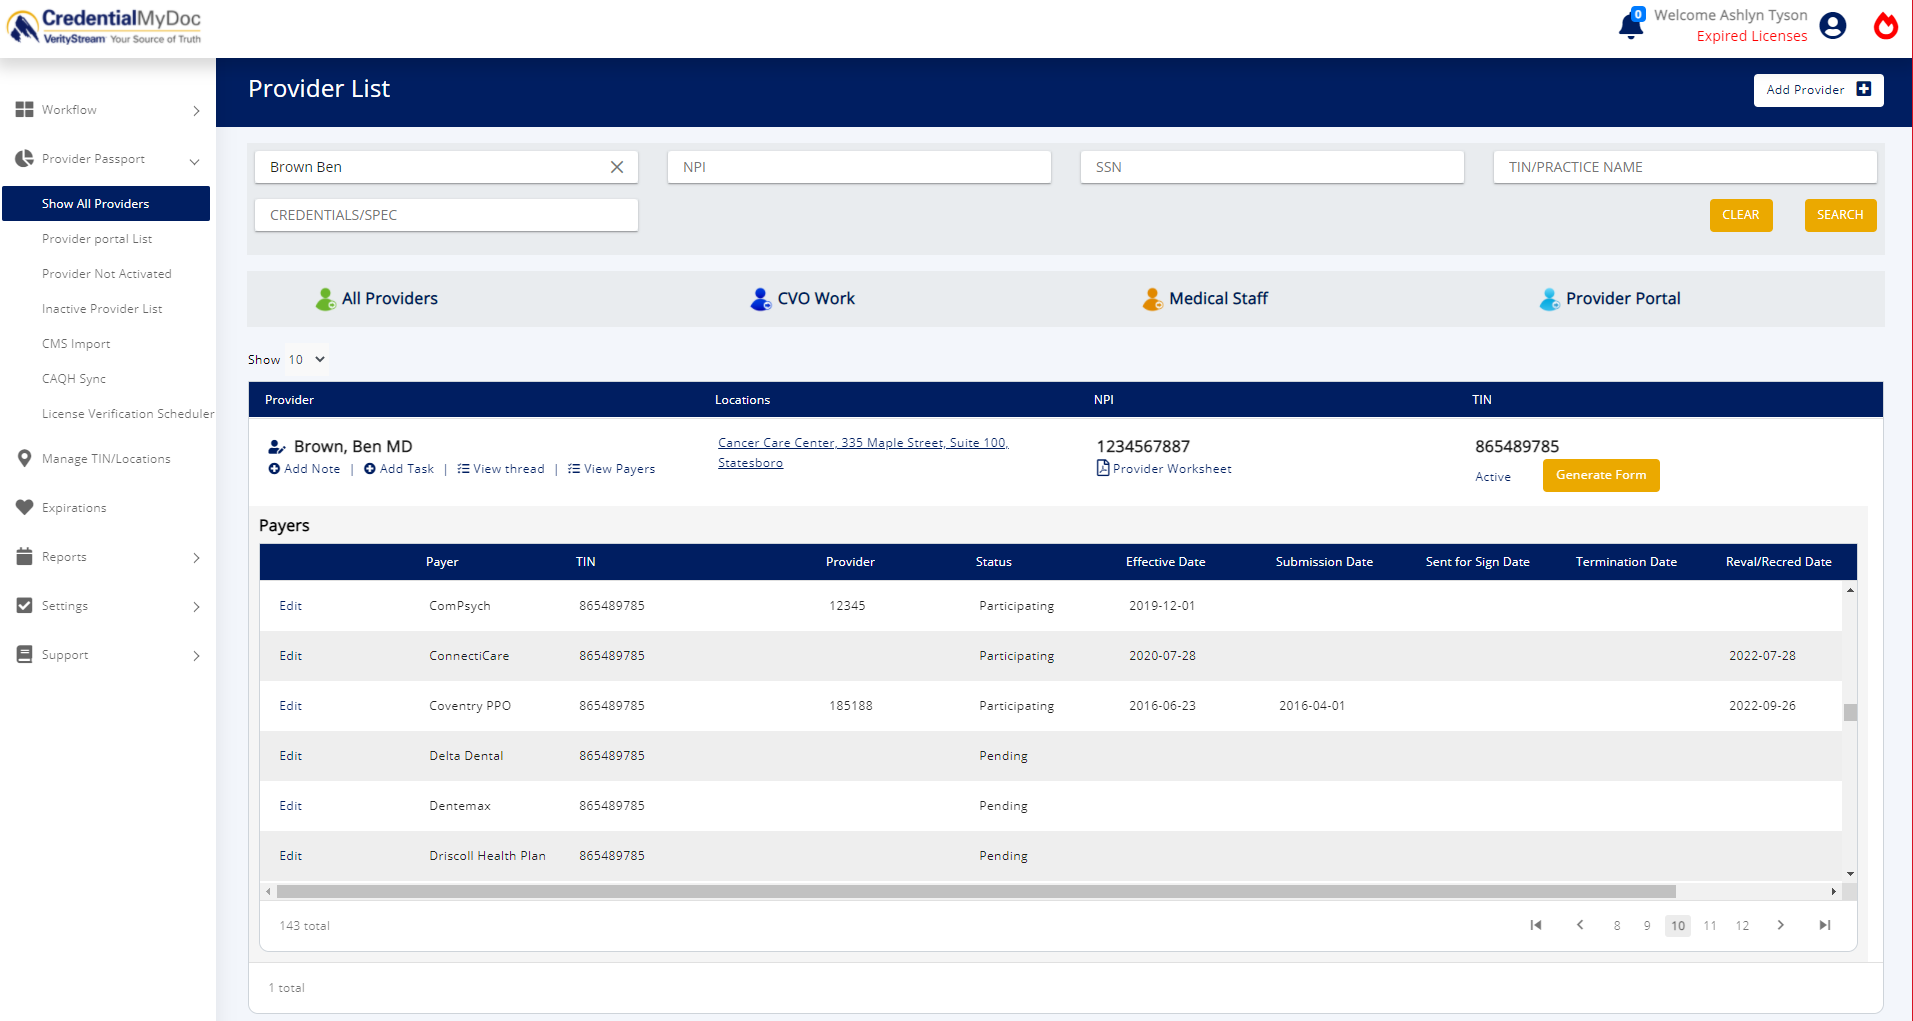Open the user account profile icon
The image size is (1913, 1021).
point(1833,26)
